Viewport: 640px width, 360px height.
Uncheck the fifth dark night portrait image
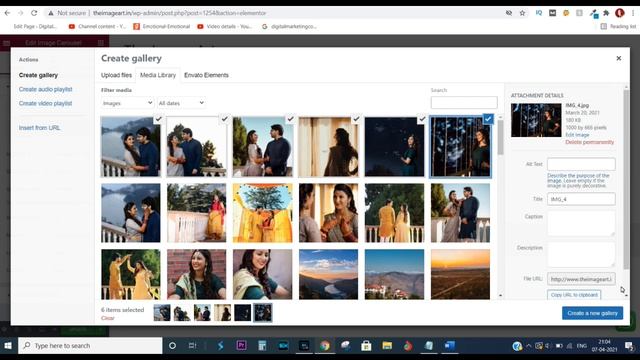422,119
